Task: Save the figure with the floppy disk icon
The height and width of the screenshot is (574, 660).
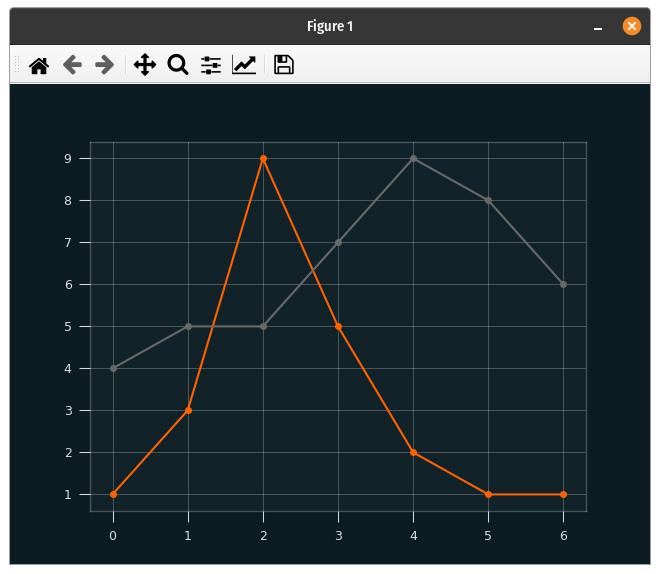Action: point(284,65)
